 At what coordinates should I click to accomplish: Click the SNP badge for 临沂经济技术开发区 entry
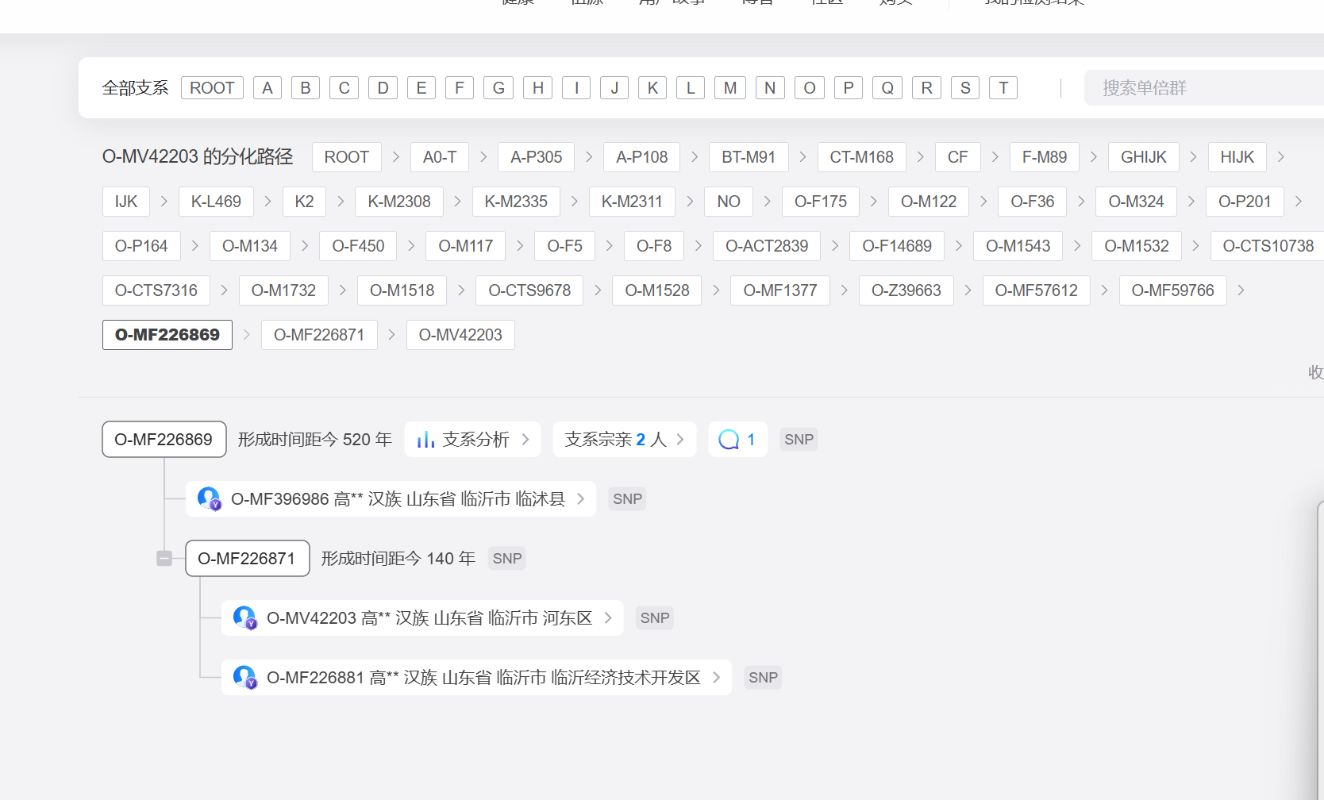pyautogui.click(x=762, y=677)
